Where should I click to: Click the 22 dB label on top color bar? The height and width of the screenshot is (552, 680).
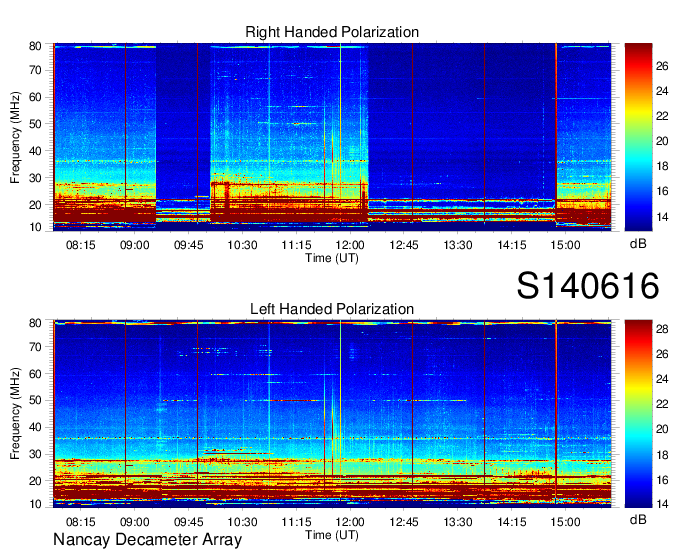[x=662, y=116]
